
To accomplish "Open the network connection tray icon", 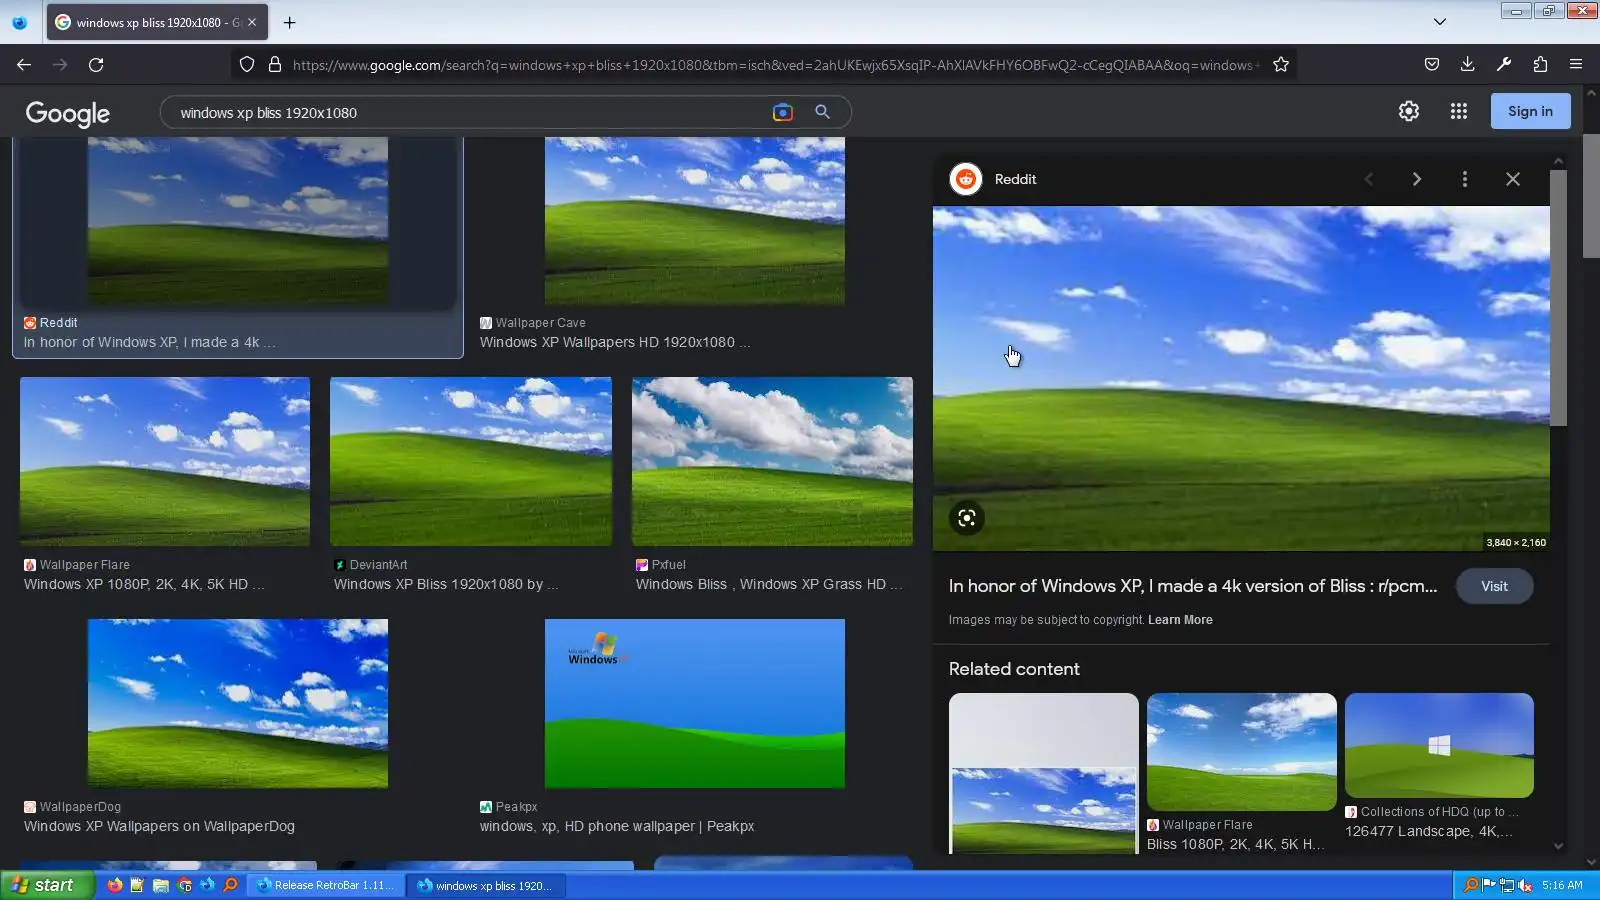I will pyautogui.click(x=1507, y=885).
